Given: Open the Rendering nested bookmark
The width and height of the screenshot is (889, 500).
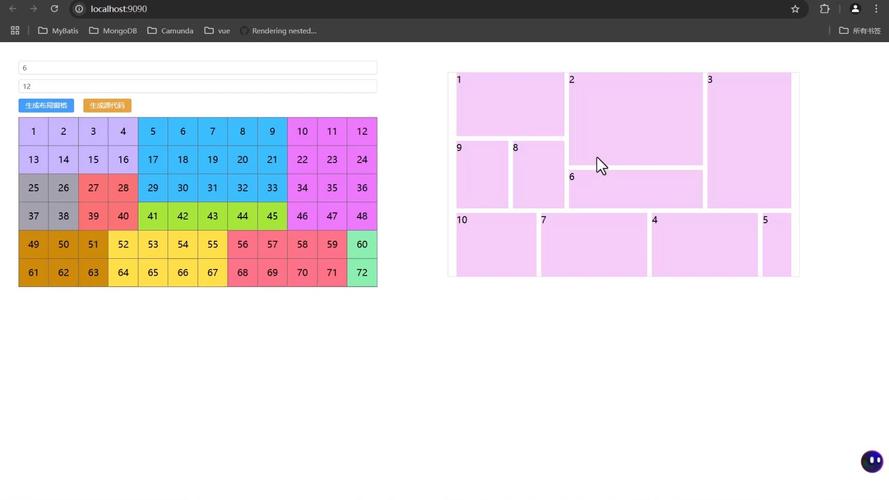Looking at the screenshot, I should 278,31.
